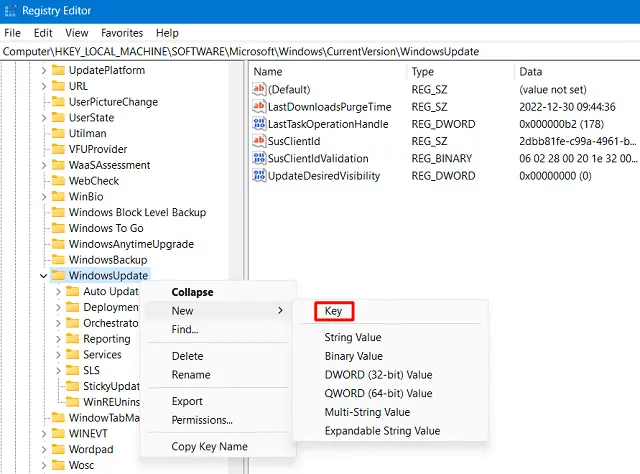
Task: Click the SusClientId string icon
Action: pyautogui.click(x=259, y=141)
